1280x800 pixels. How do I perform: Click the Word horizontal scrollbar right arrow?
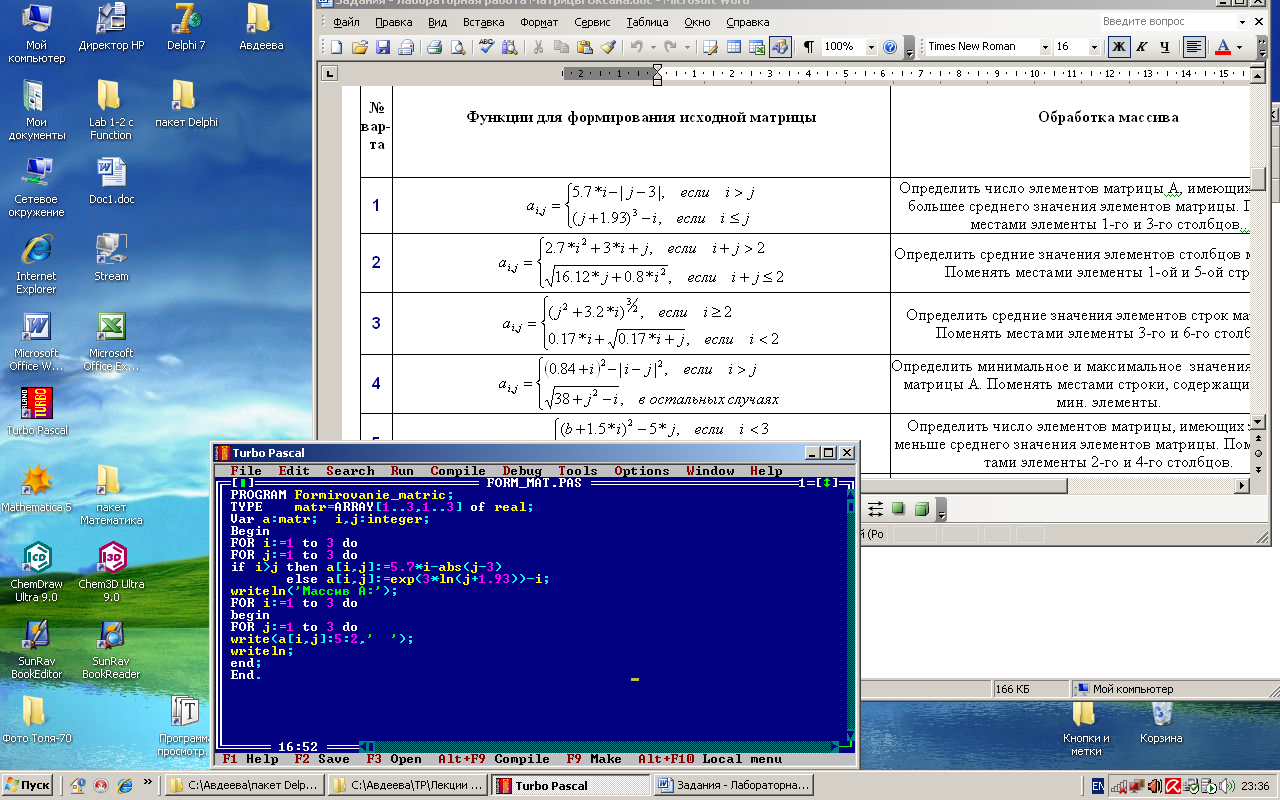pyautogui.click(x=1243, y=485)
